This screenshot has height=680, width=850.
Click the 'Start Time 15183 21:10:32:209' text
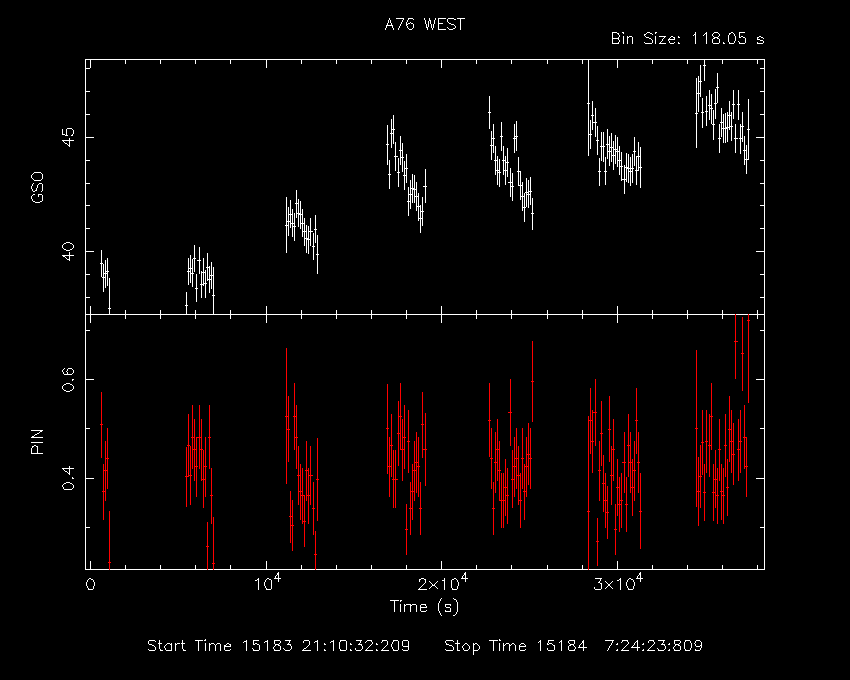point(279,646)
